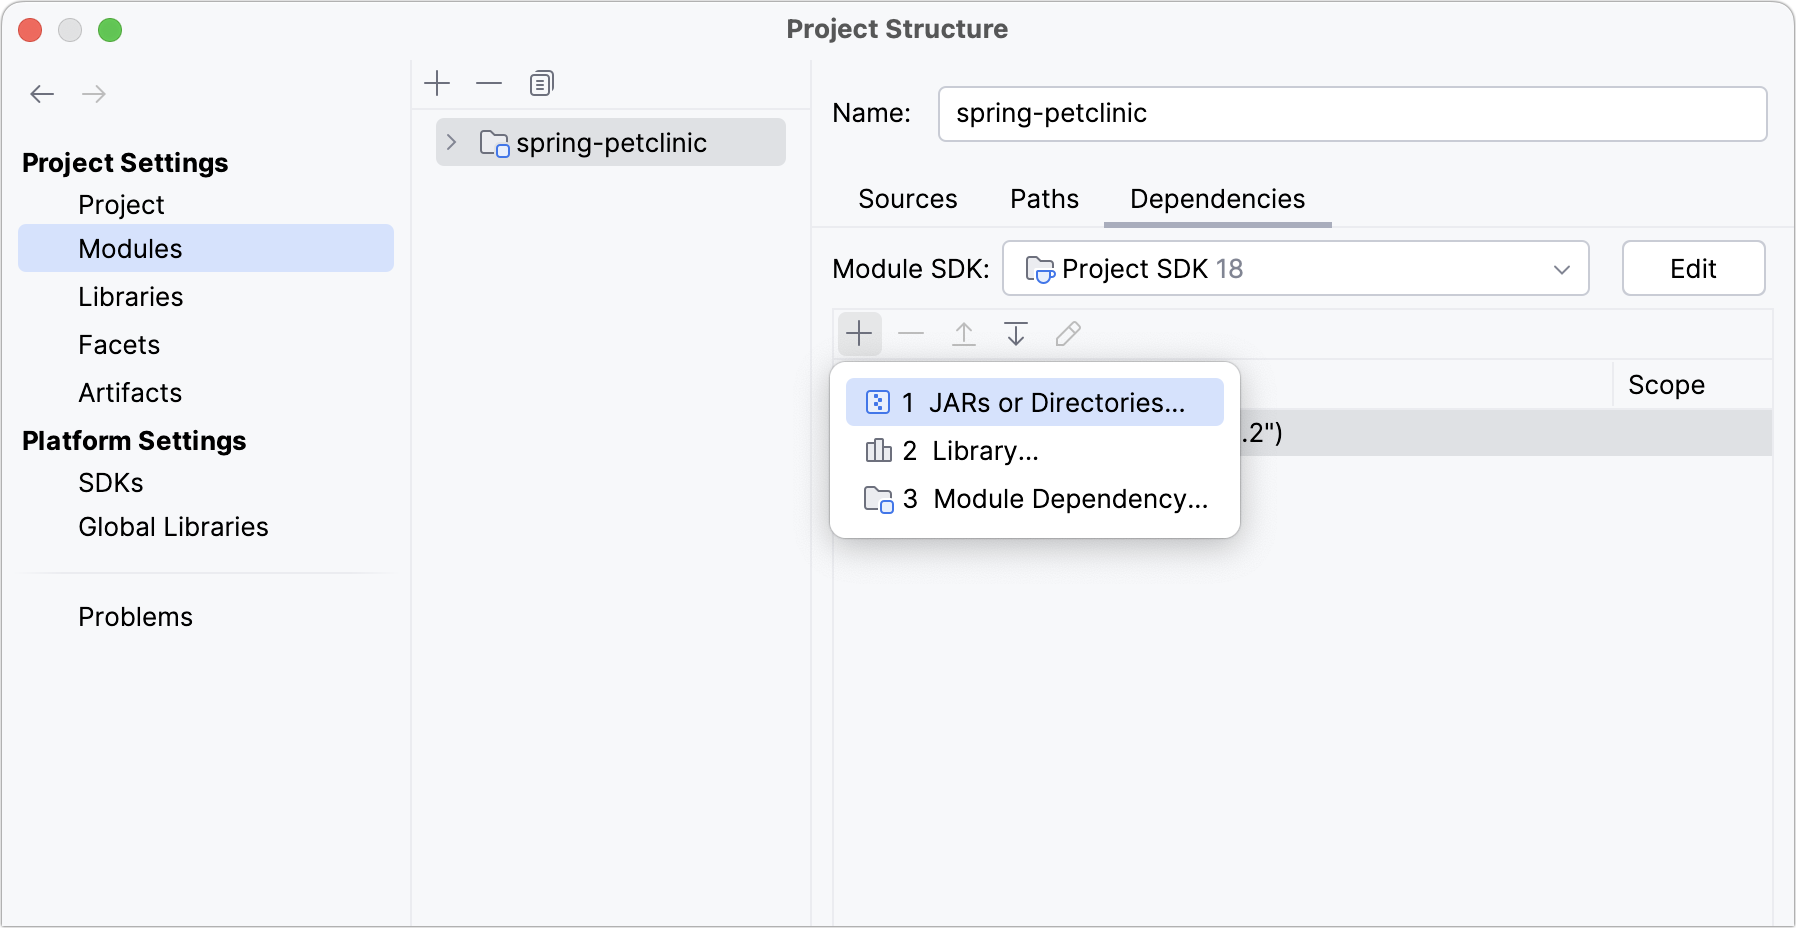1796x928 pixels.
Task: Expand the spring-petclinic module tree node
Action: tap(452, 142)
